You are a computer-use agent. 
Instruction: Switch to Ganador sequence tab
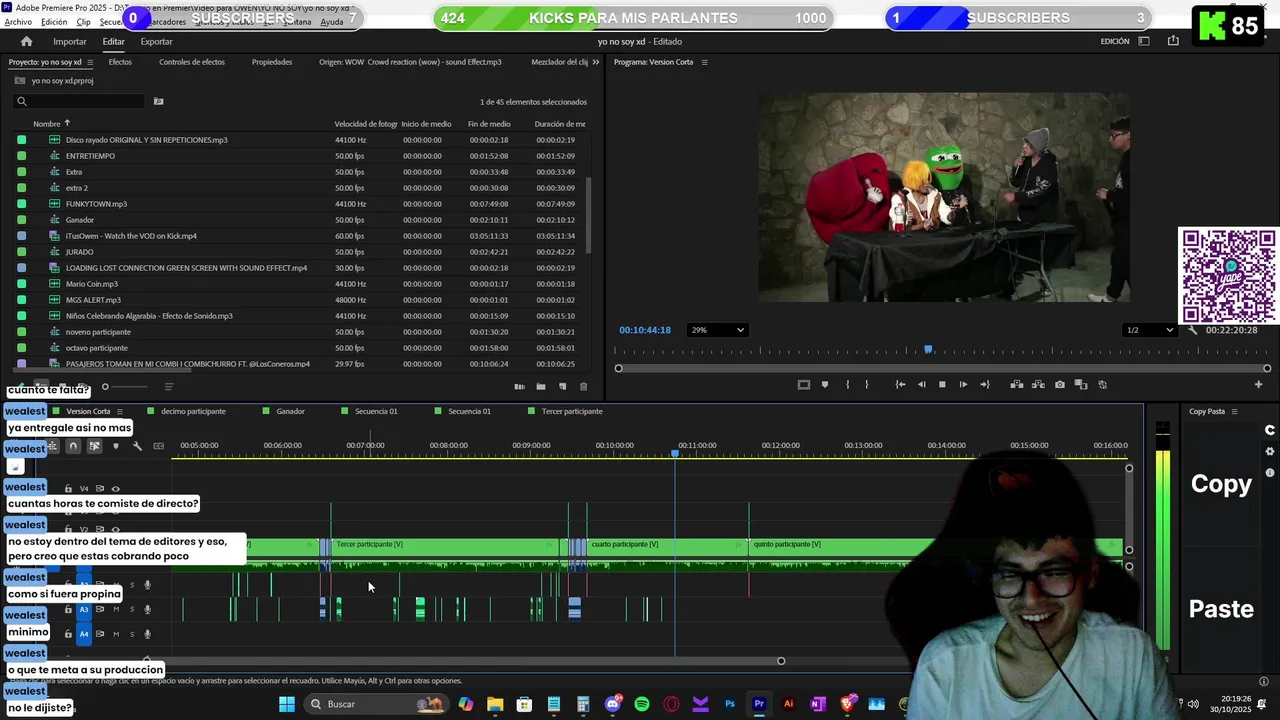[290, 411]
